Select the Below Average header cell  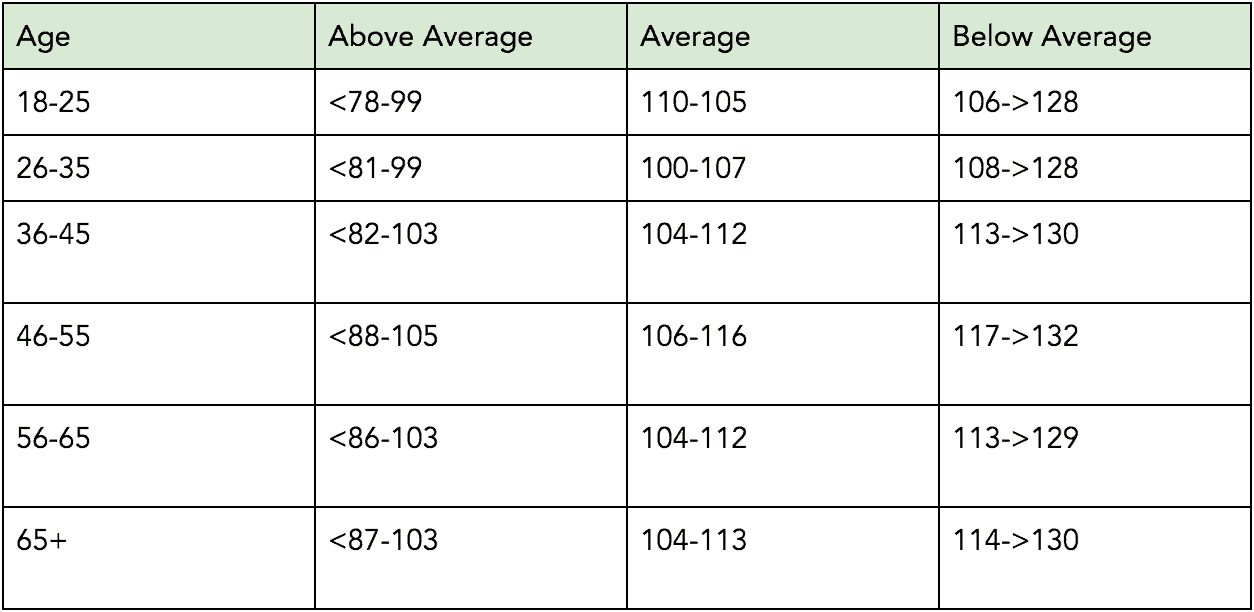(x=1095, y=37)
